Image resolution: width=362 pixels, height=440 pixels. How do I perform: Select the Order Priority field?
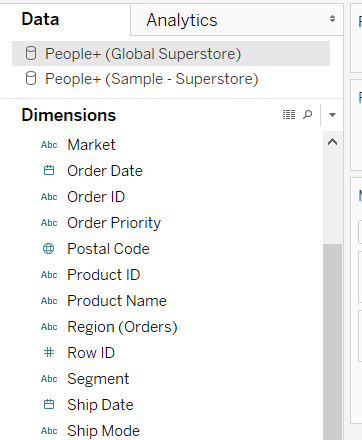click(x=114, y=223)
